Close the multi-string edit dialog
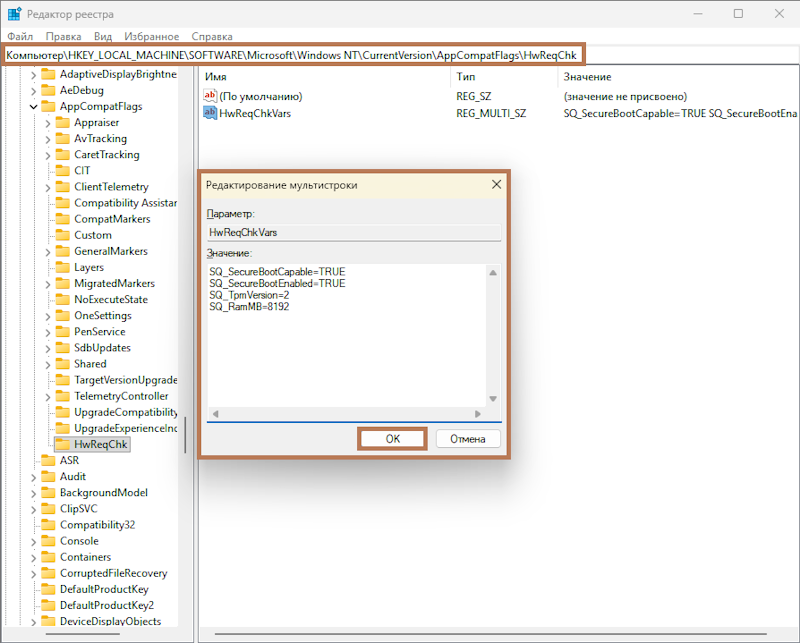 coord(496,185)
